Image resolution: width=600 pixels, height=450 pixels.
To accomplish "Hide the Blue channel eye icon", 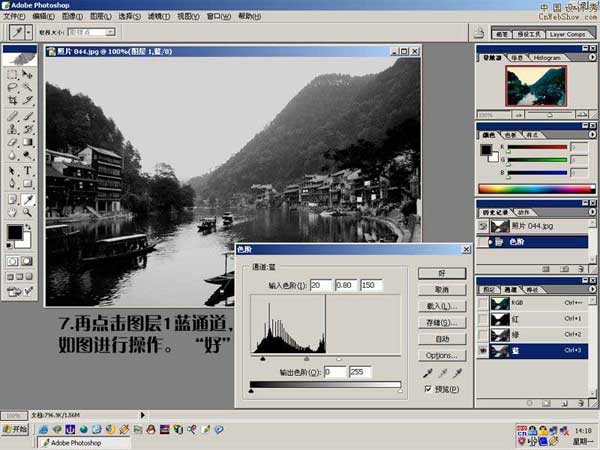I will tap(483, 351).
